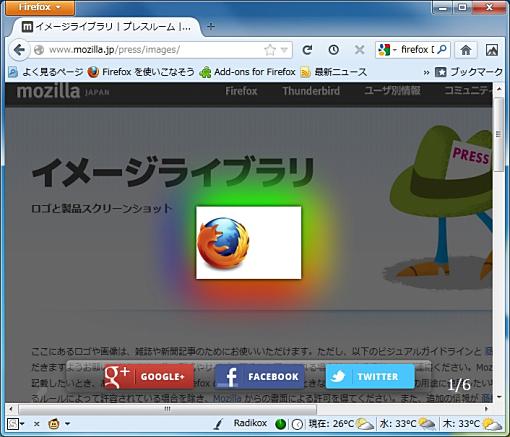Open 最新ニュース feed bookmark
Screen dimensions: 510x437
(x=334, y=72)
